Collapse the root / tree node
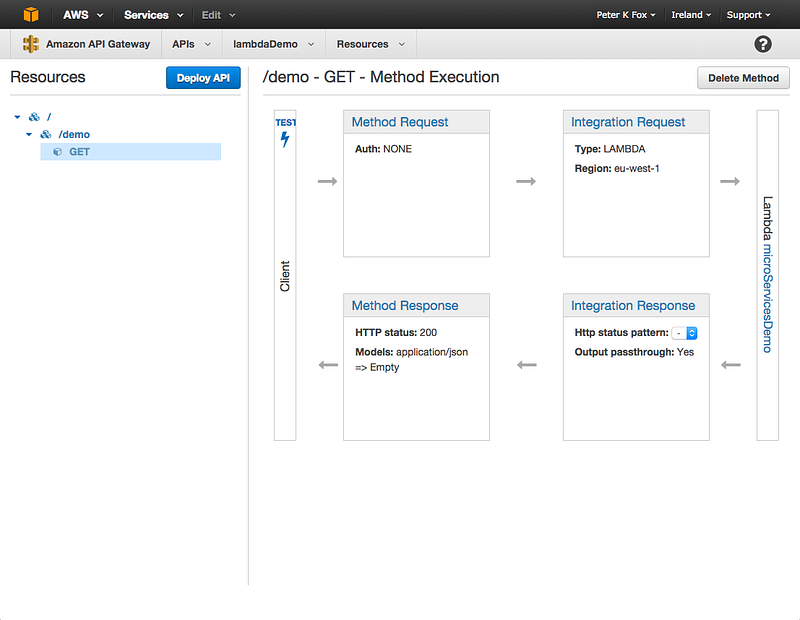The width and height of the screenshot is (800, 620). [x=17, y=117]
